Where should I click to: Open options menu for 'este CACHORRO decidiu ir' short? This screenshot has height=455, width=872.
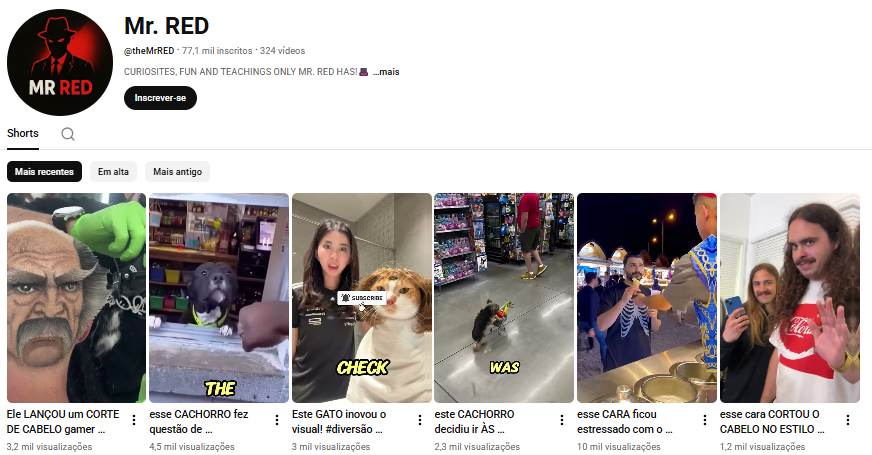click(562, 420)
